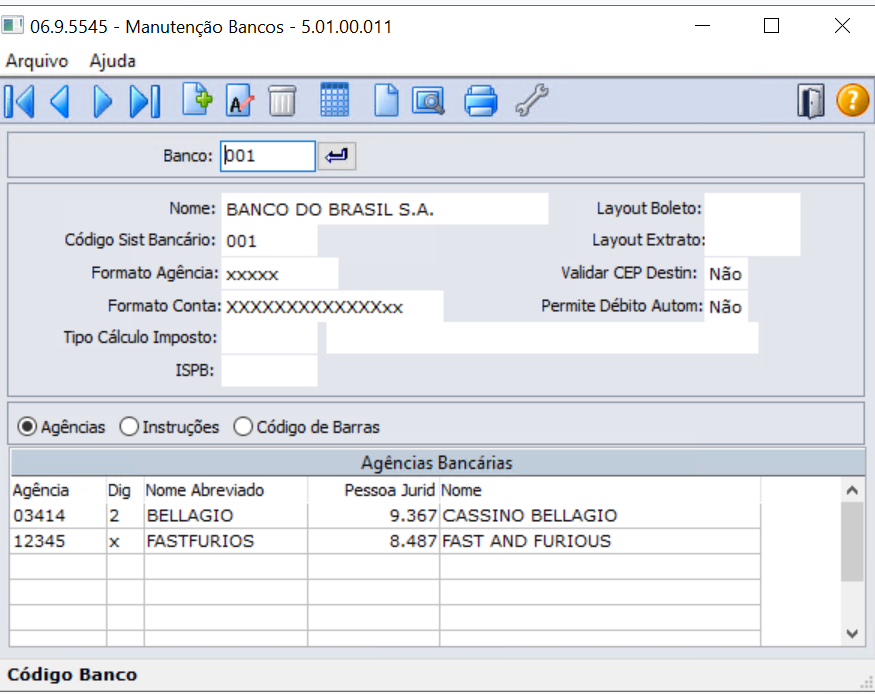Click agencies grid scrollbar thumb
Image resolution: width=875 pixels, height=694 pixels.
[852, 542]
